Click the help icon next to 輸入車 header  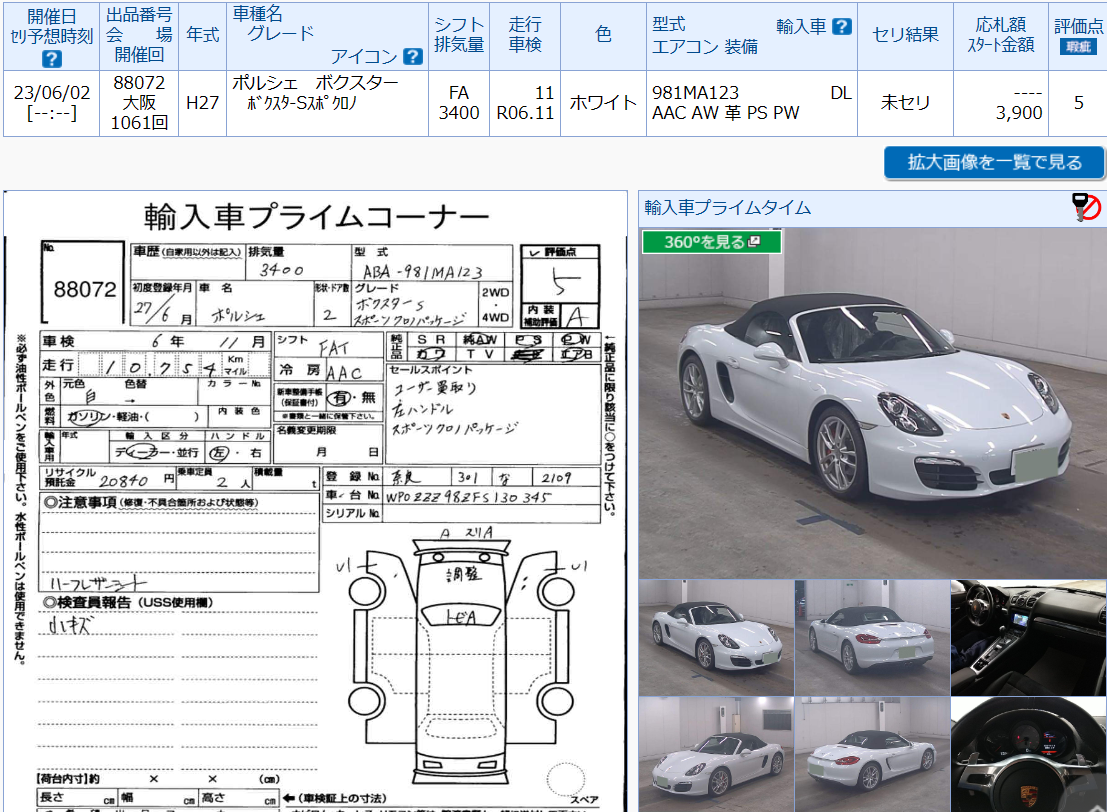842,26
